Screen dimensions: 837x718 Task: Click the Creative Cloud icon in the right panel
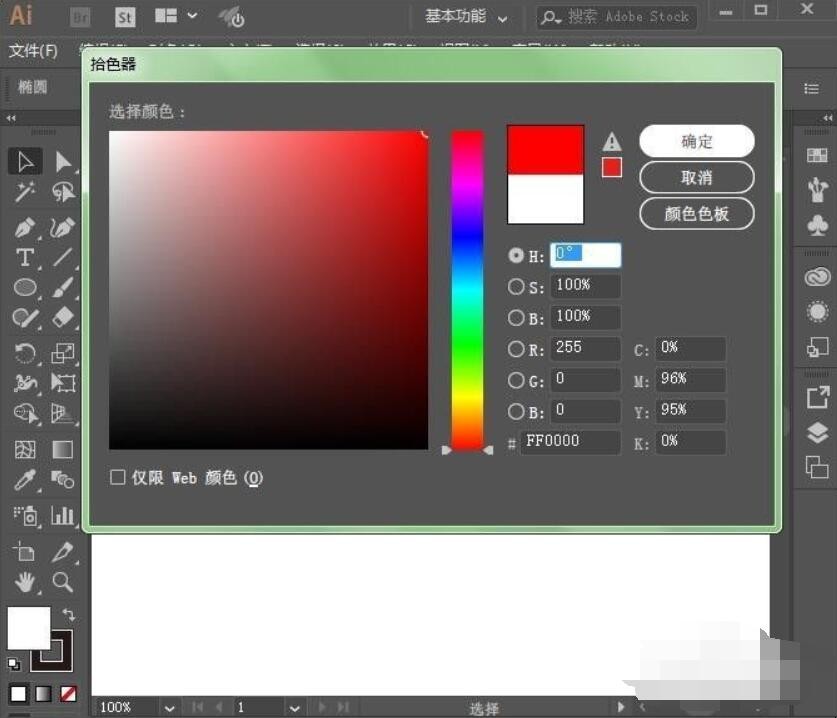(x=814, y=276)
